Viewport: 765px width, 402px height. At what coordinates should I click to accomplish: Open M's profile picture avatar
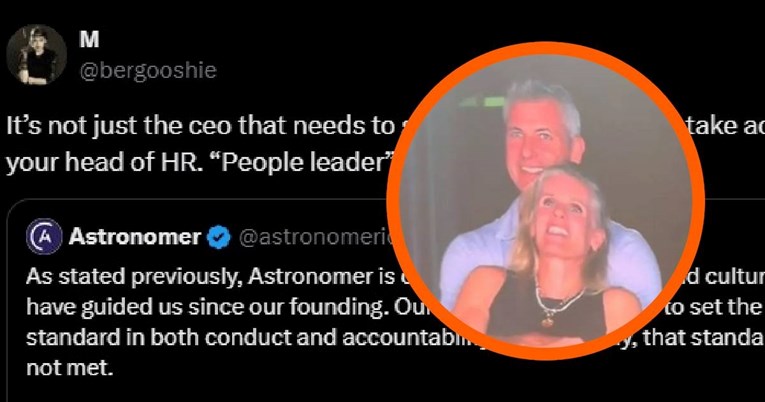coord(37,55)
